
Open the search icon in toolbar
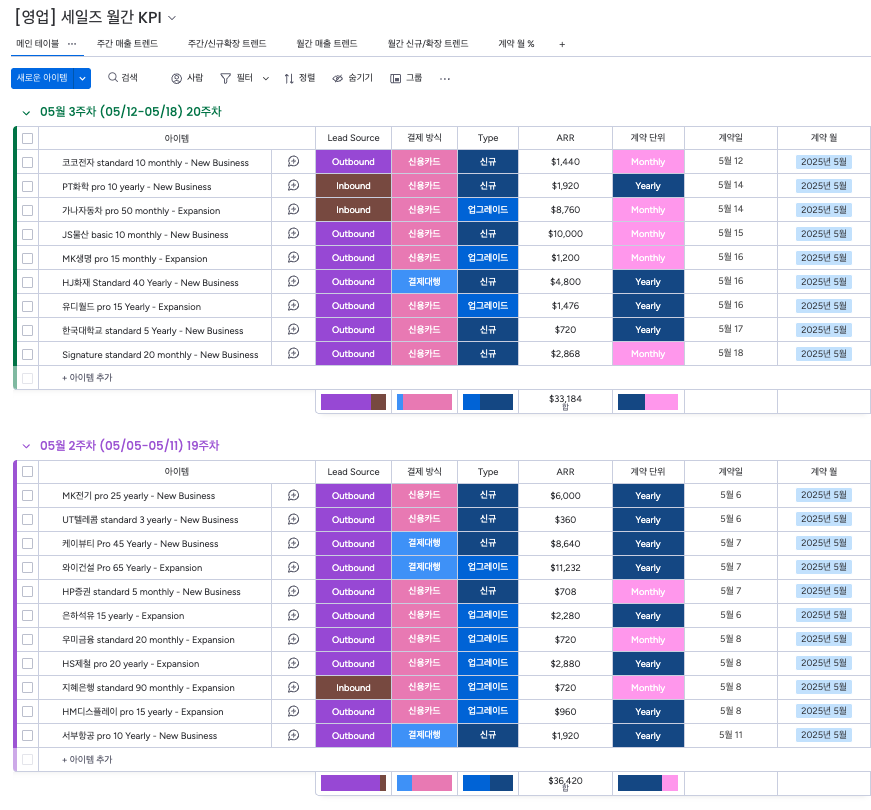113,78
